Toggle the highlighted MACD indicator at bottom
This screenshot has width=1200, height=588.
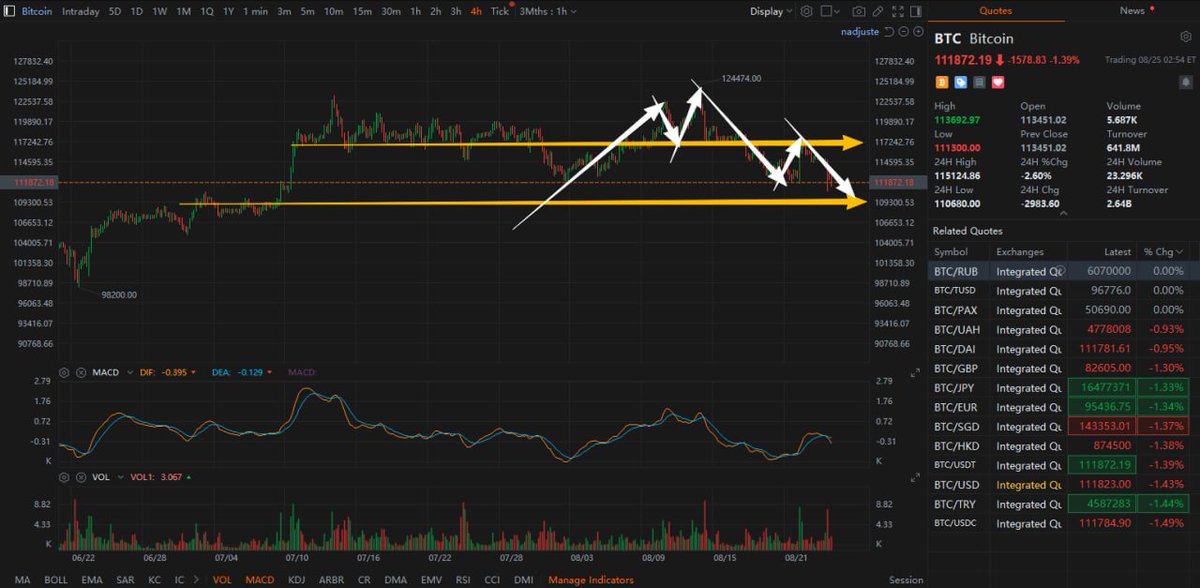[260, 580]
